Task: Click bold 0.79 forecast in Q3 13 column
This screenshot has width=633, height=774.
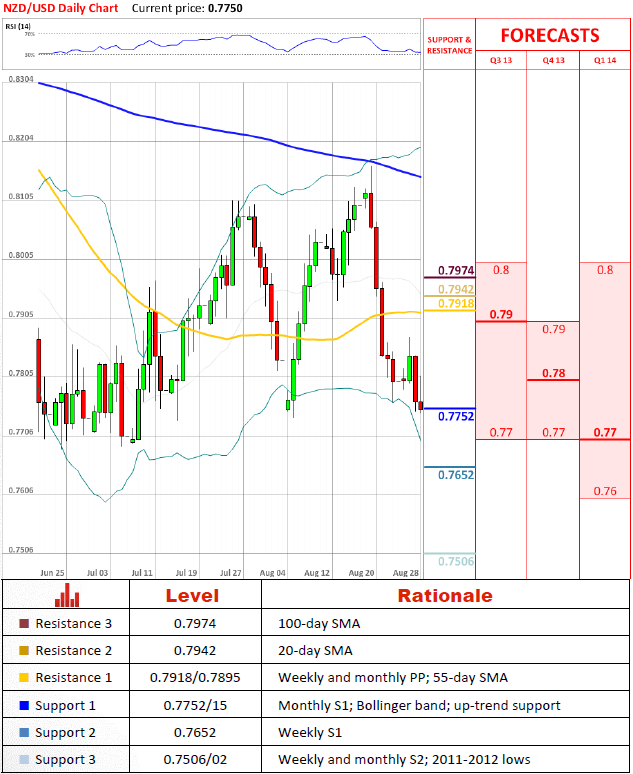Action: (x=501, y=314)
